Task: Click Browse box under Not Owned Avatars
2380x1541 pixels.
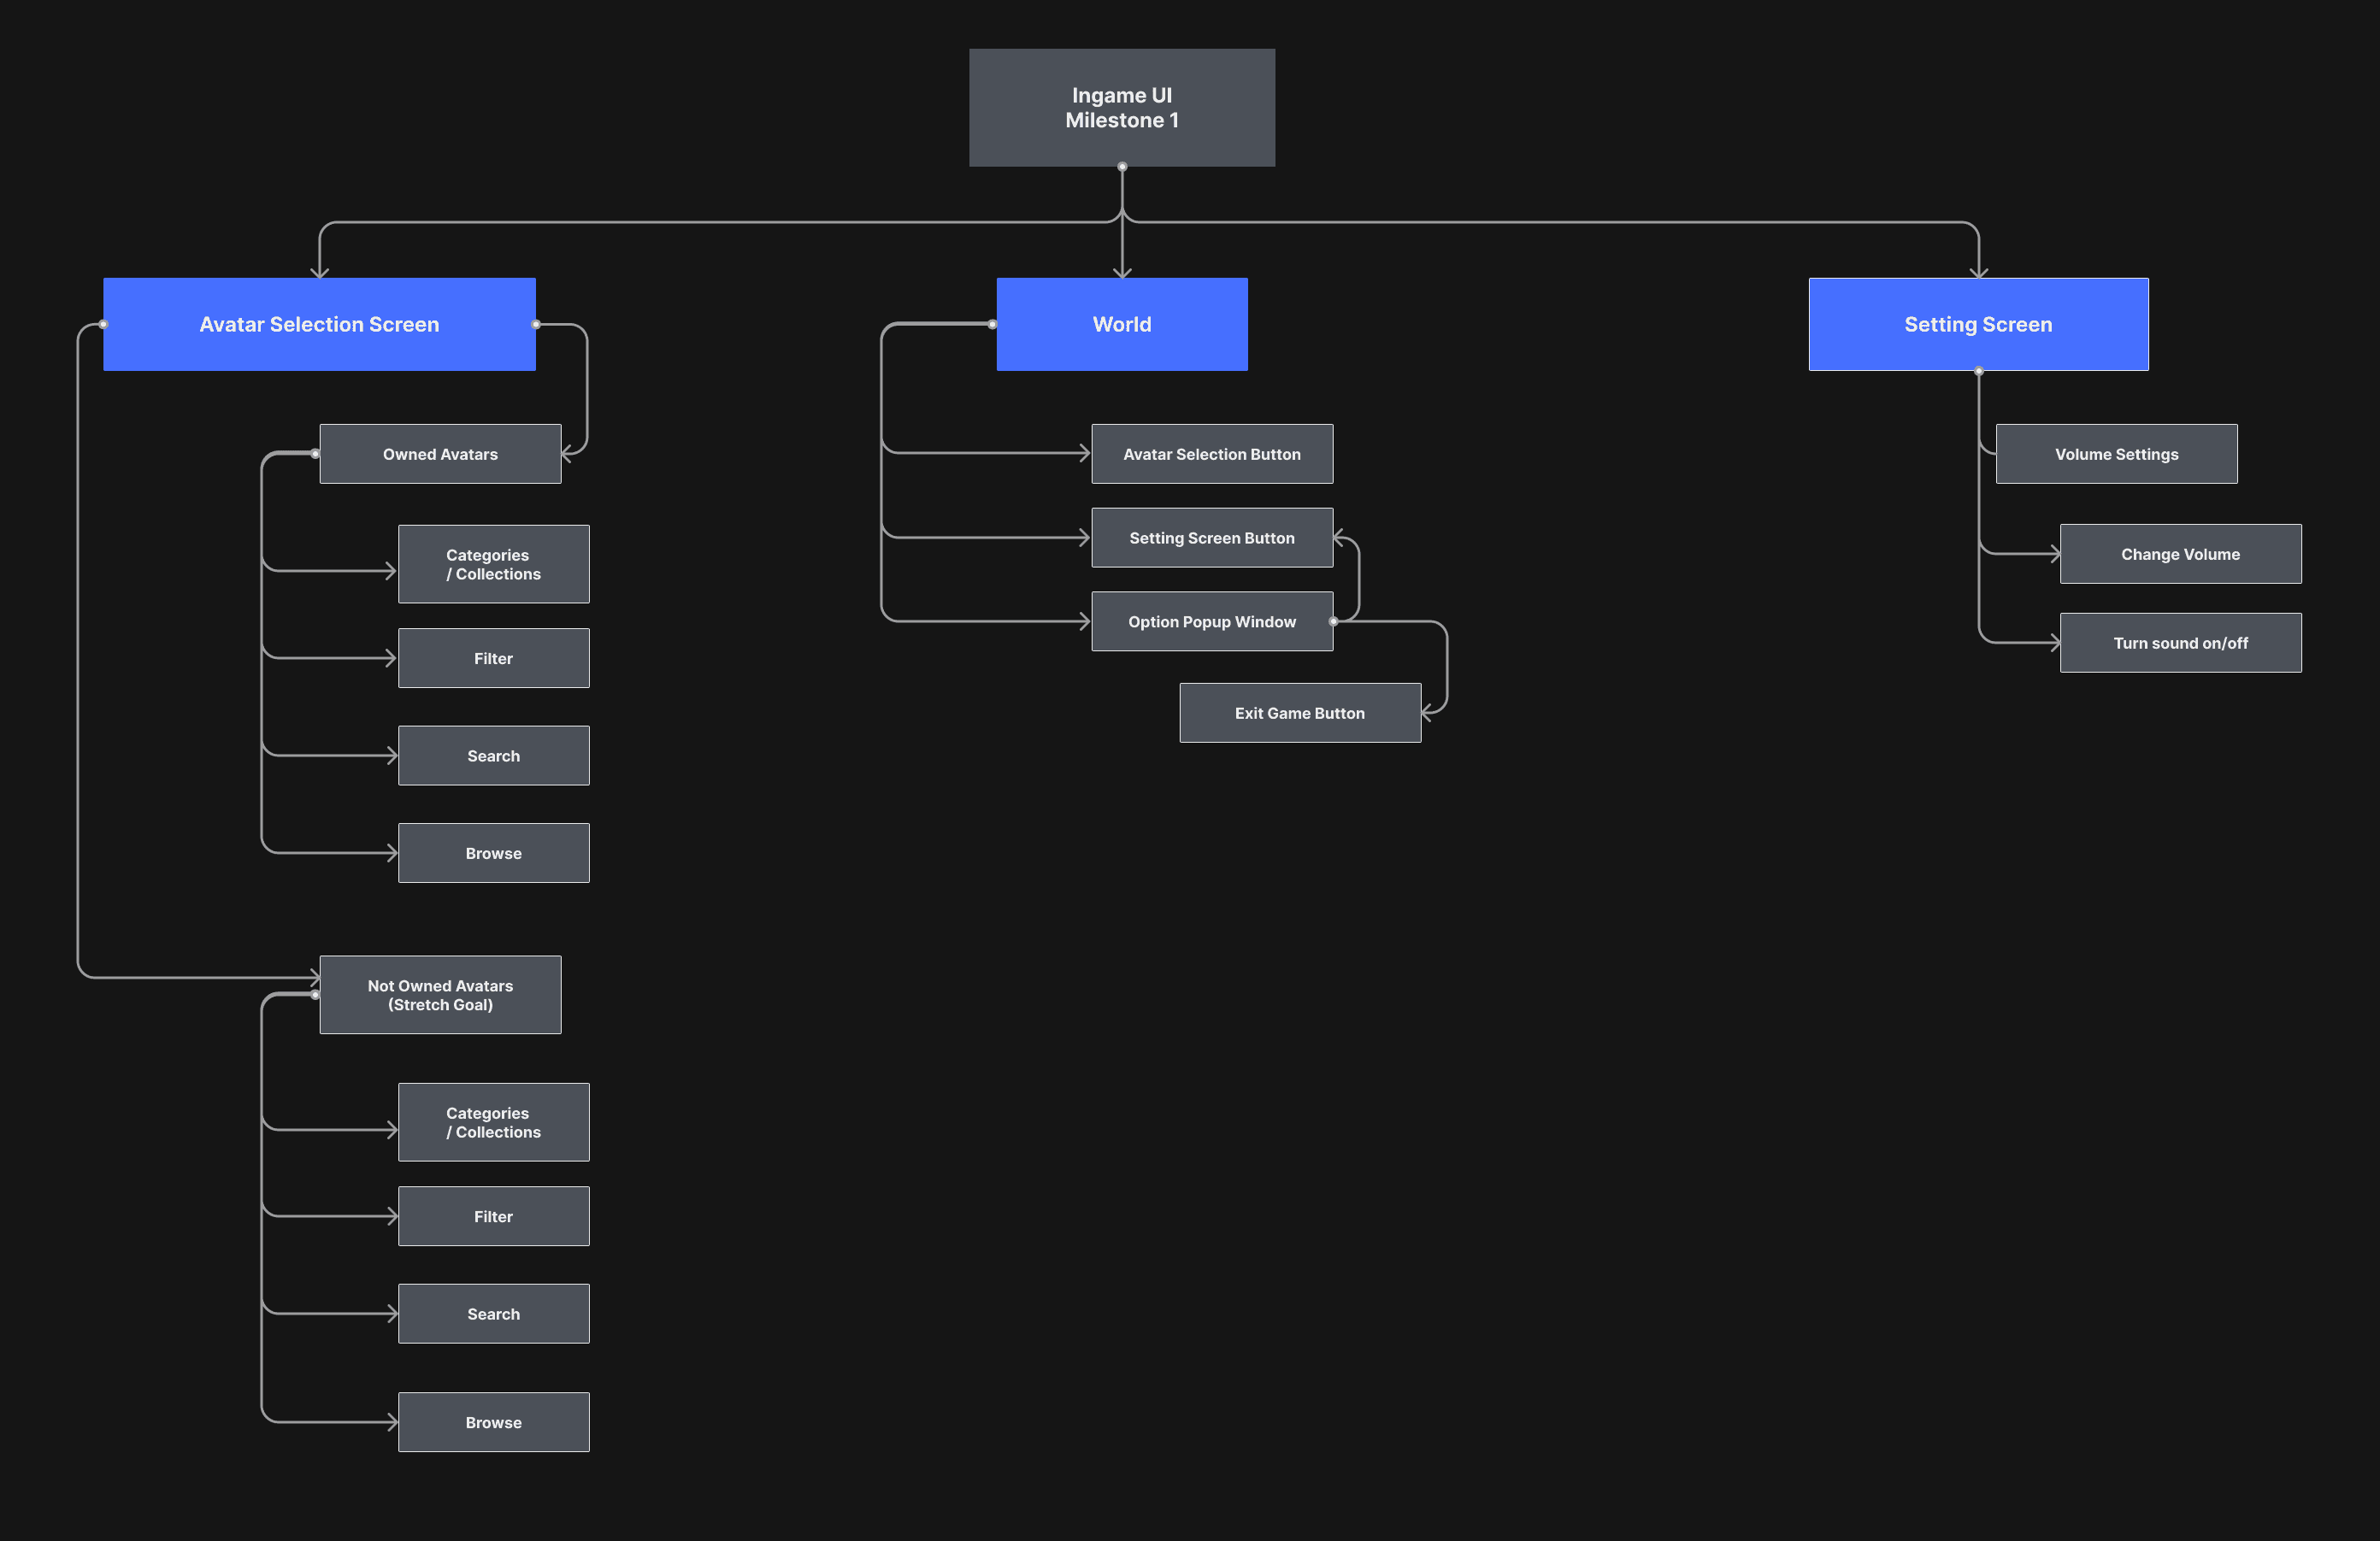Action: (x=493, y=1422)
